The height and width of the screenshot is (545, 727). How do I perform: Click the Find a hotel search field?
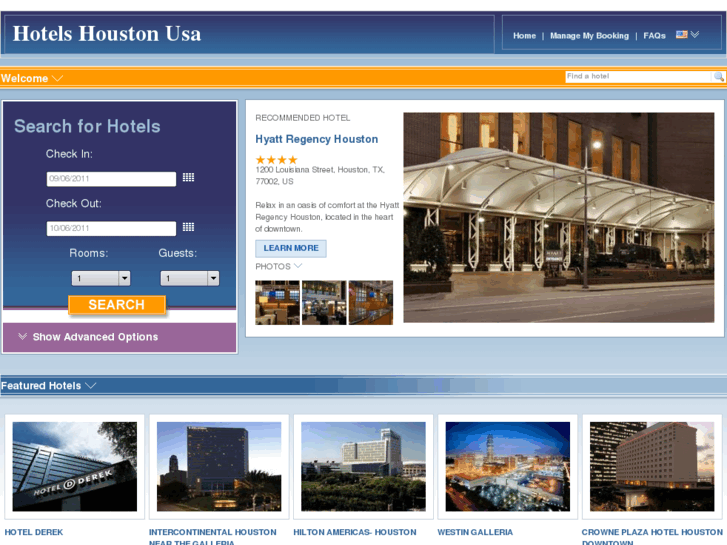click(x=638, y=77)
